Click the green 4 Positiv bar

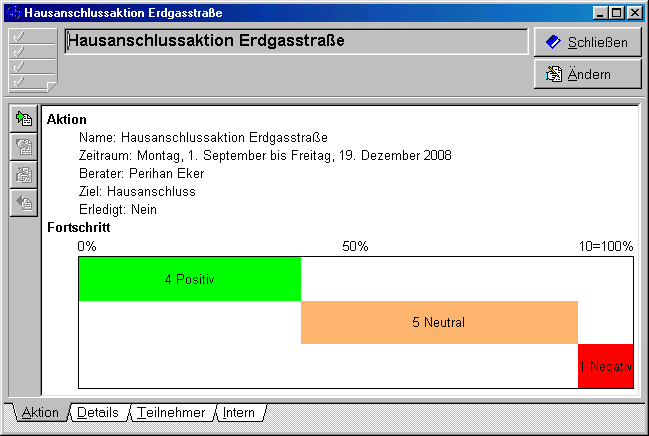pyautogui.click(x=190, y=279)
